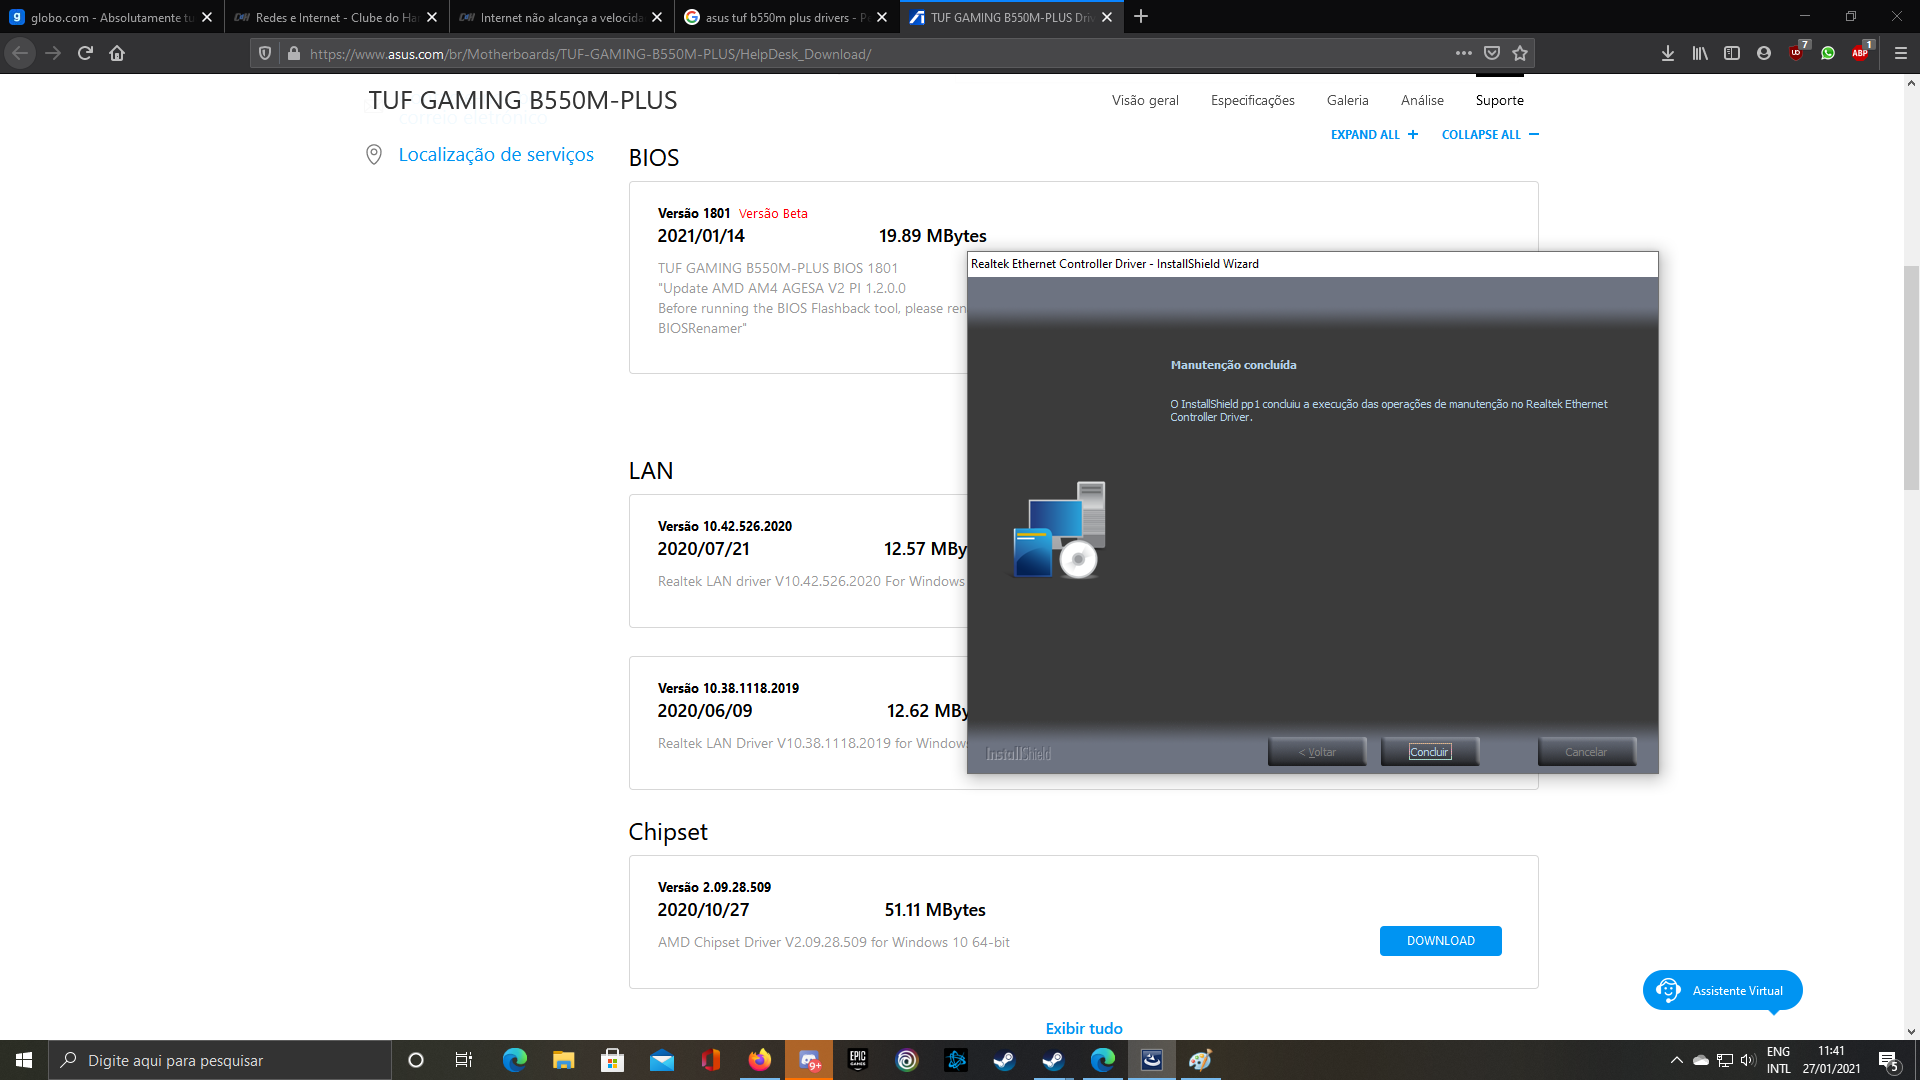Open the Assistente Virtual chat
The height and width of the screenshot is (1080, 1920).
(1722, 990)
